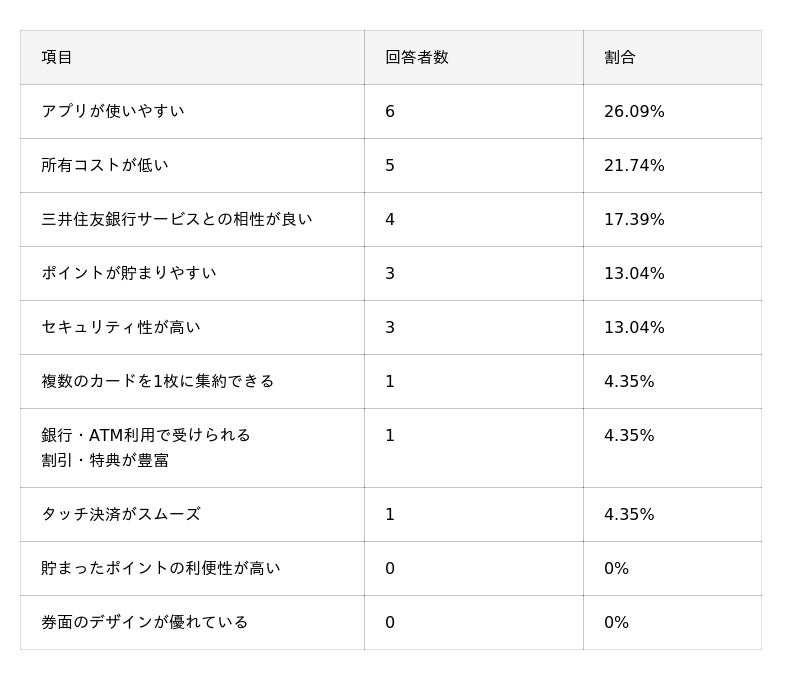The width and height of the screenshot is (800, 680).
Task: Click the 回答者数 column header
Action: point(416,57)
